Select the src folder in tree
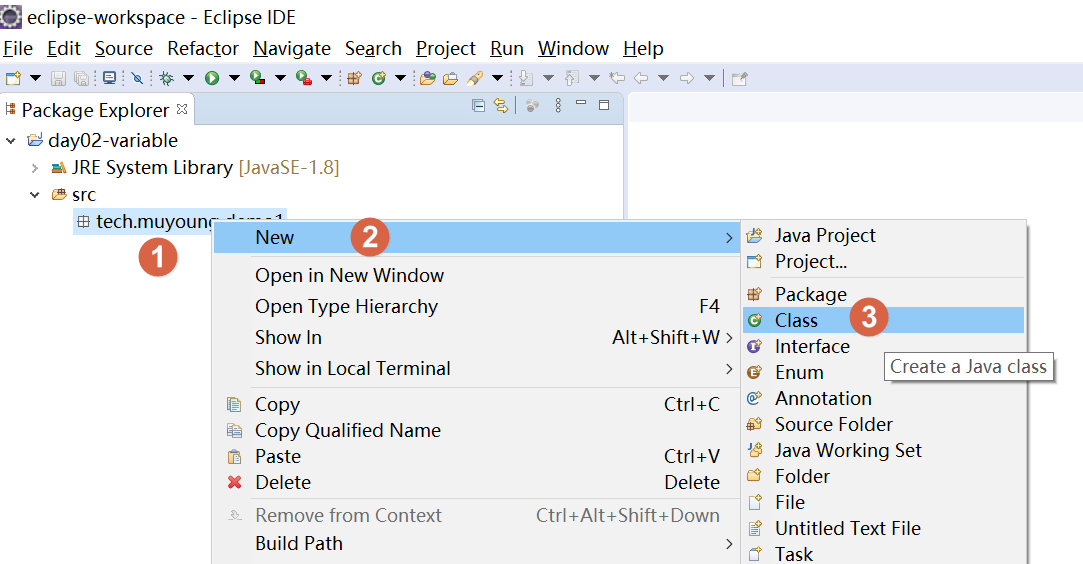The image size is (1083, 564). (x=84, y=194)
